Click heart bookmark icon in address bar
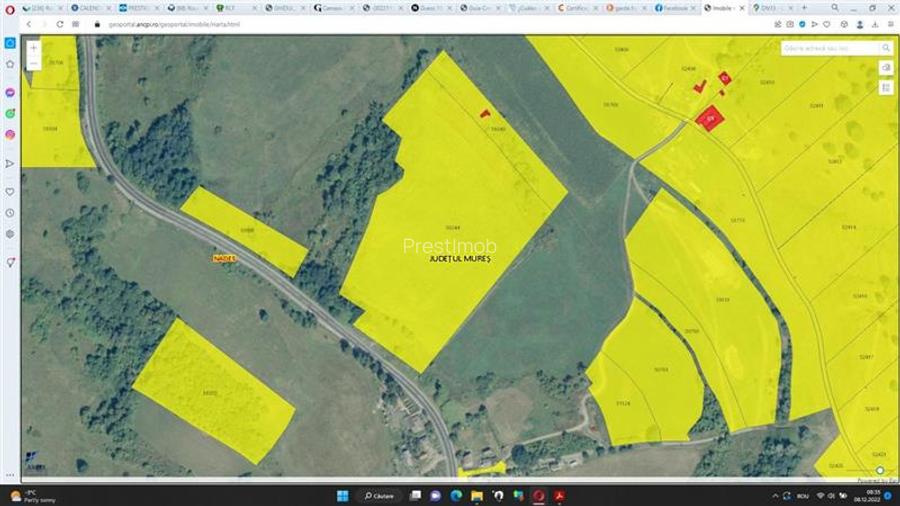 point(827,25)
